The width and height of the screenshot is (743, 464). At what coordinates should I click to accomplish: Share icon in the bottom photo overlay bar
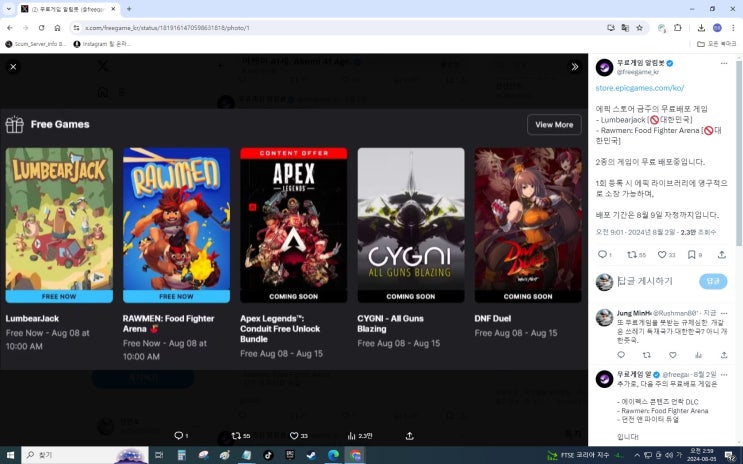click(x=409, y=435)
